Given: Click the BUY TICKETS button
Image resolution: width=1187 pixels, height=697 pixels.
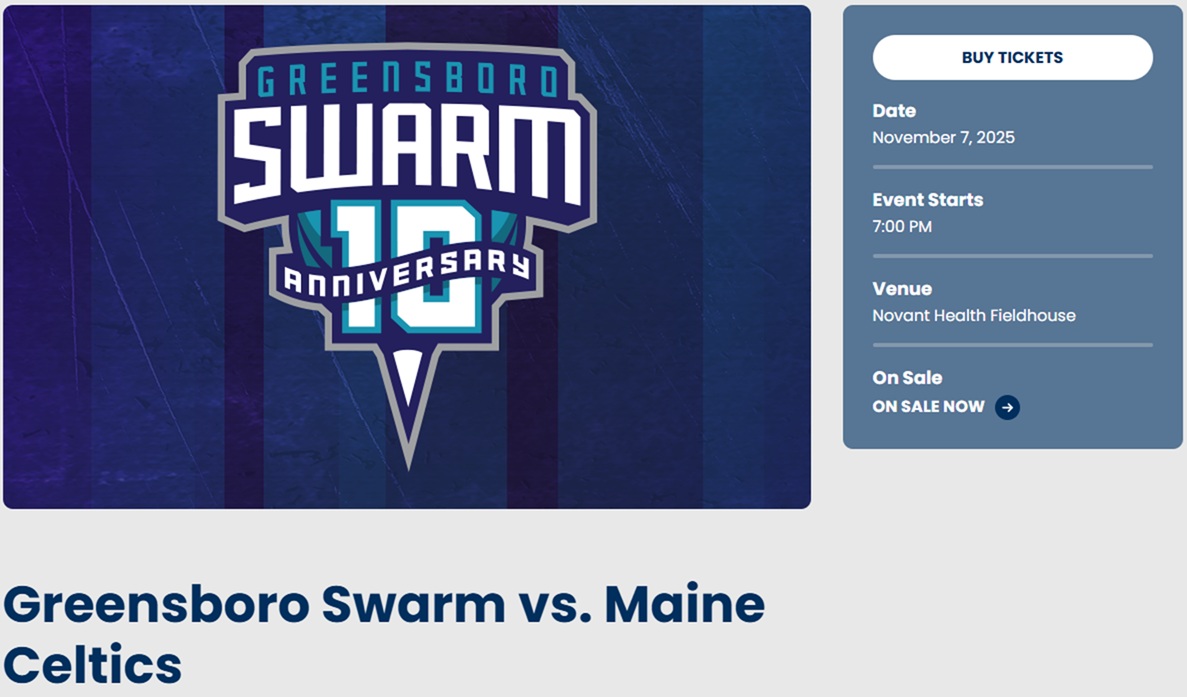Looking at the screenshot, I should [1012, 58].
